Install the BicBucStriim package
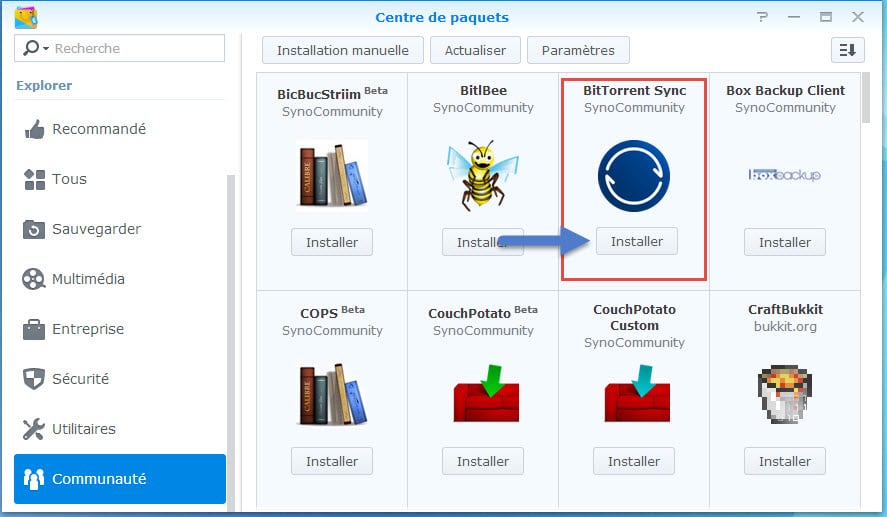The image size is (887, 517). (332, 242)
